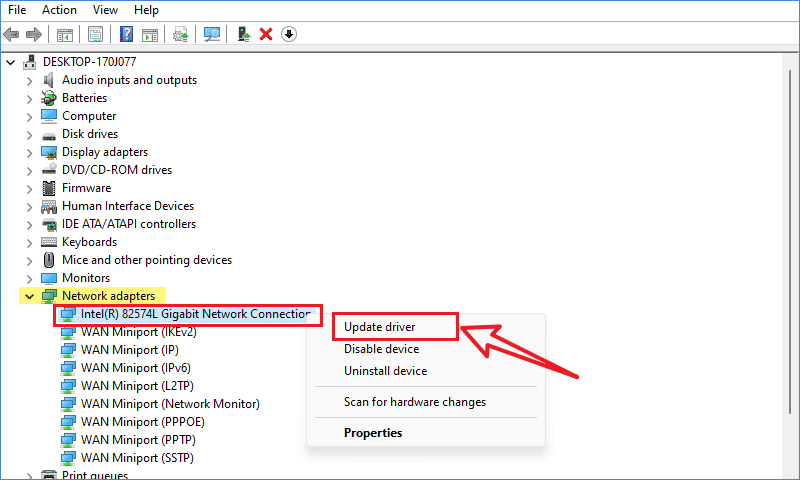The width and height of the screenshot is (800, 480).
Task: Expand the Disk drives category
Action: point(30,135)
